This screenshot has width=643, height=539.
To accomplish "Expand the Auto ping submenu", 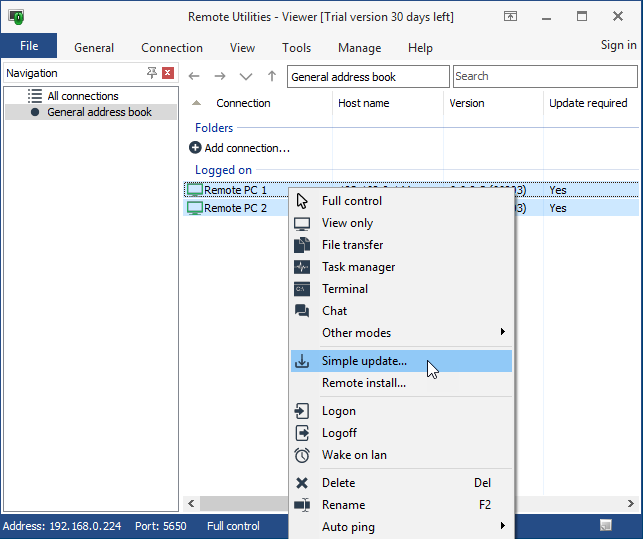I will tap(503, 527).
